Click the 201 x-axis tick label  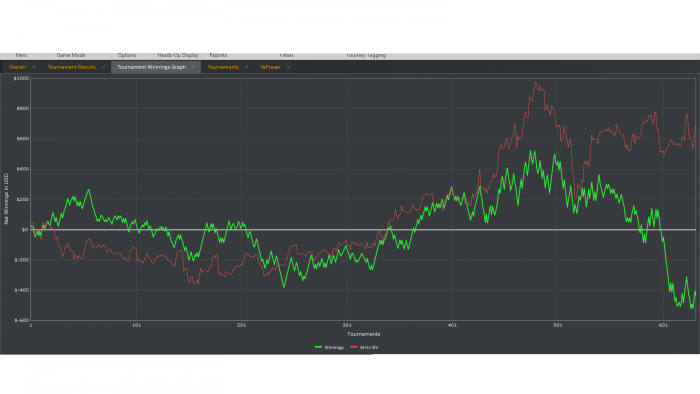[242, 325]
